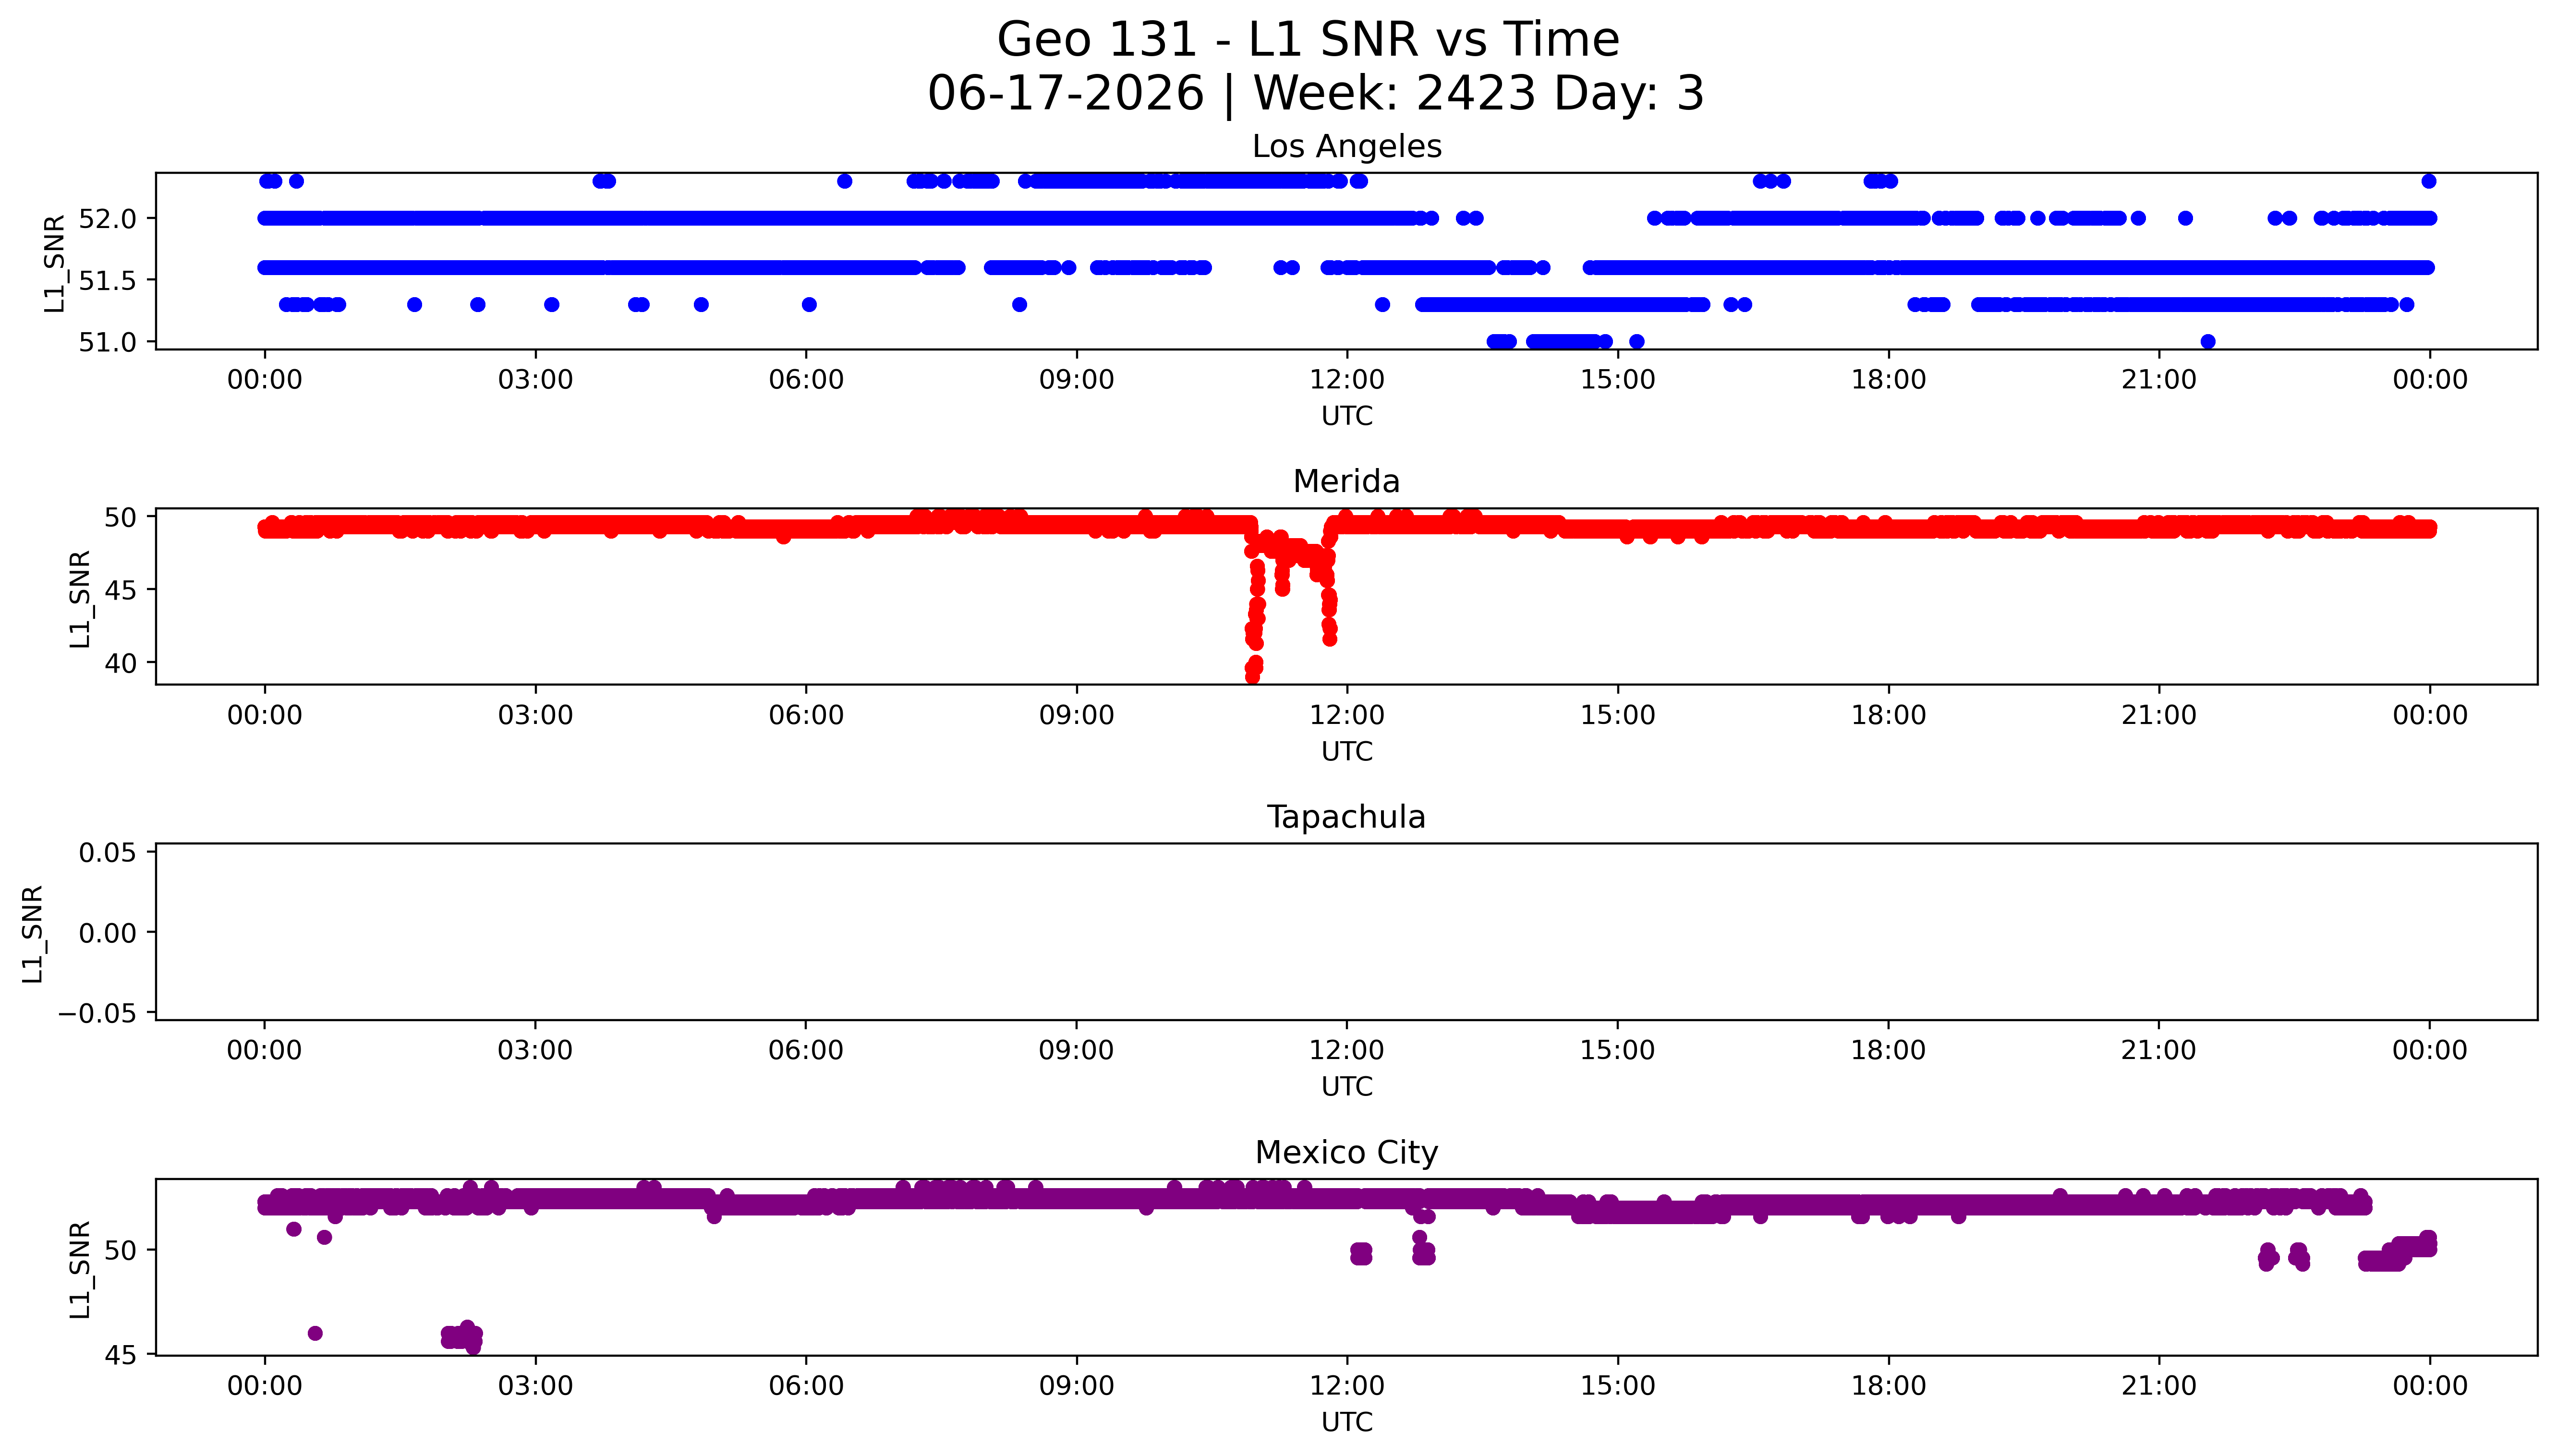Click the 12:00 tick label under Los Angeles

point(1347,380)
